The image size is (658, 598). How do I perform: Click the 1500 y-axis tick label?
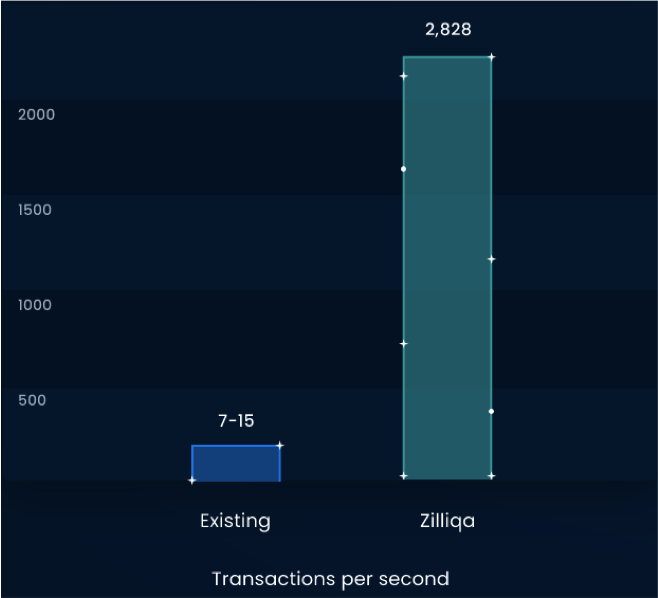coord(35,210)
